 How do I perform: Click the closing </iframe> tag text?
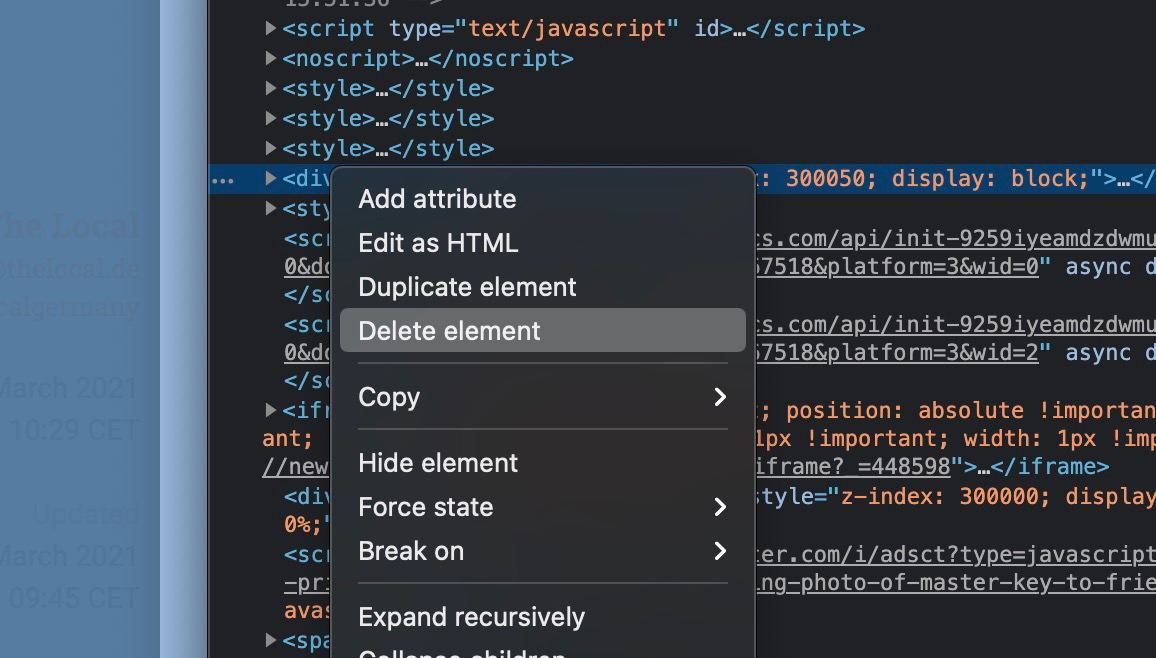click(x=1050, y=466)
